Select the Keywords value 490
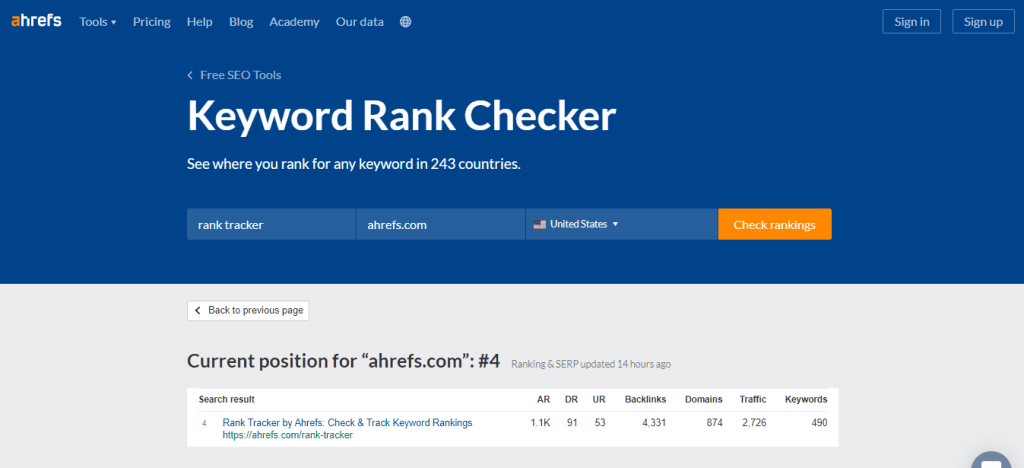The height and width of the screenshot is (468, 1024). [x=819, y=423]
